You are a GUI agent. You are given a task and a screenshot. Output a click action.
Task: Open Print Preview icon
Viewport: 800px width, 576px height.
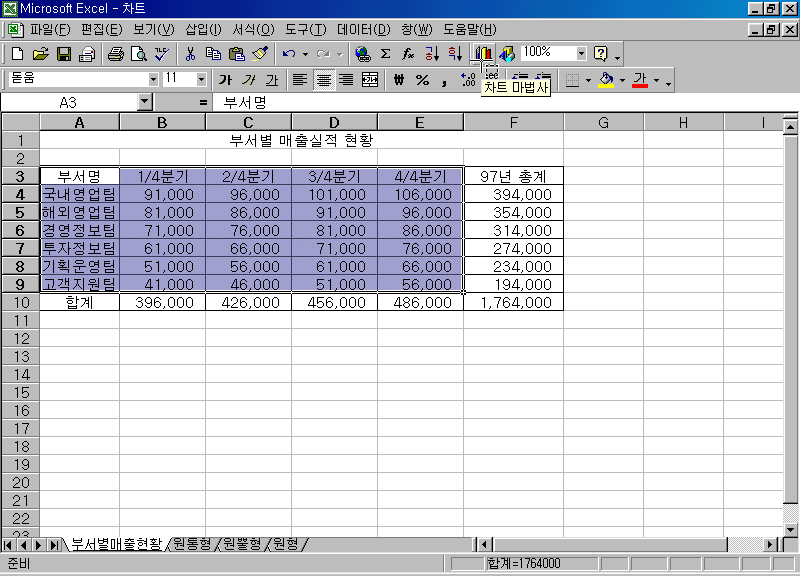click(x=139, y=54)
